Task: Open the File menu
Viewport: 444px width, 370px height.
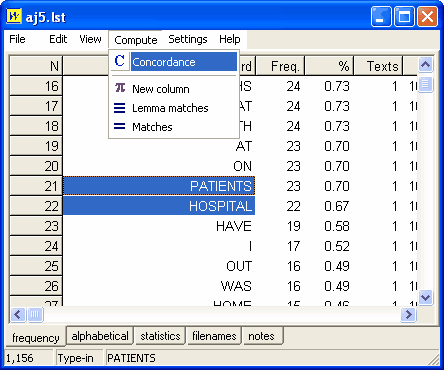Action: (x=17, y=39)
